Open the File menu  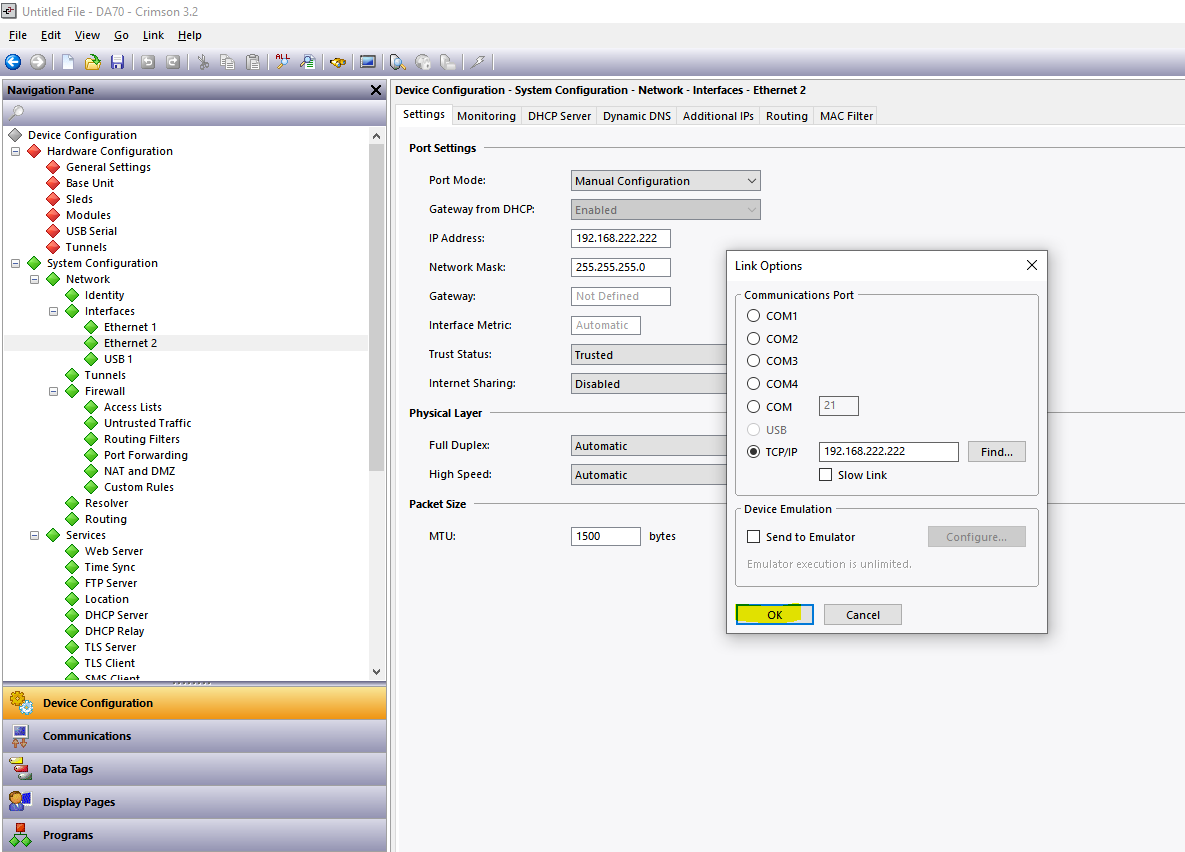tap(17, 35)
